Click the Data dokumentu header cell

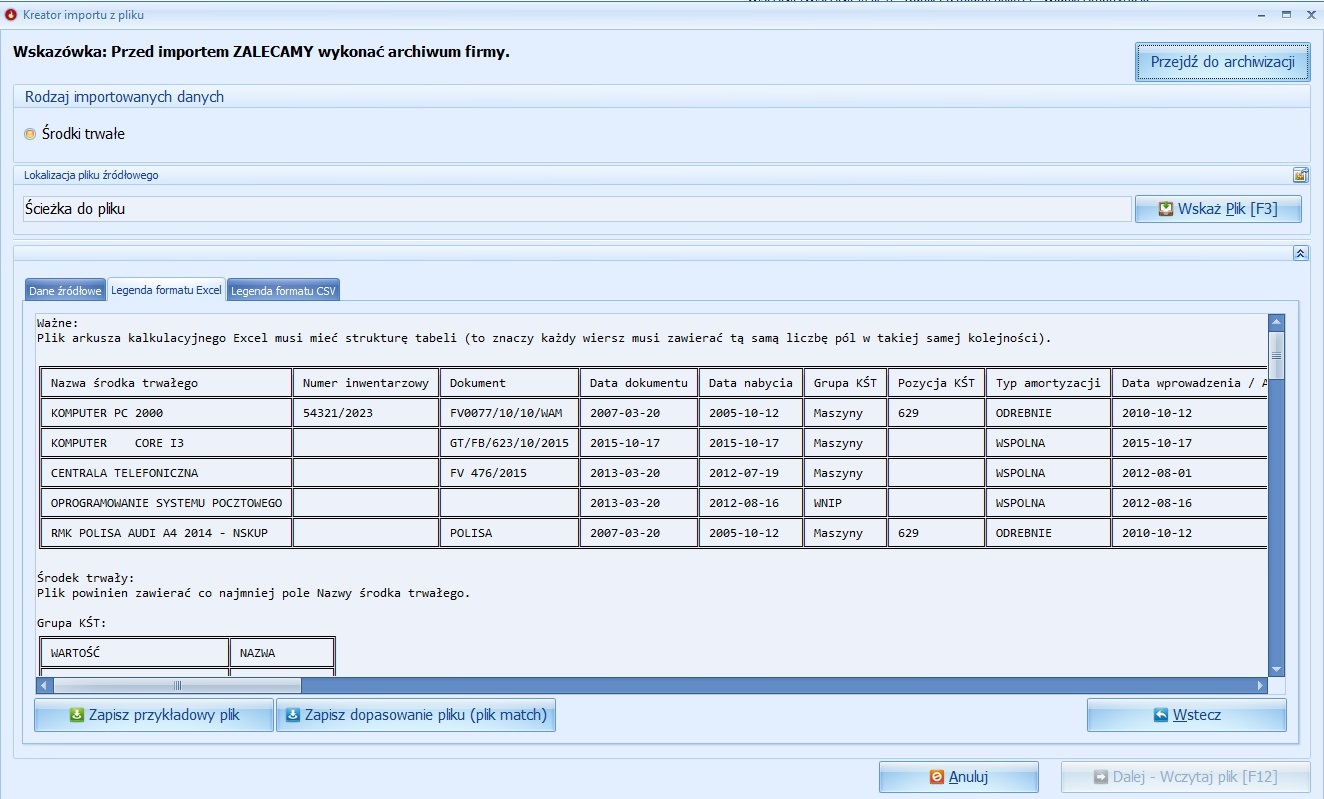639,383
